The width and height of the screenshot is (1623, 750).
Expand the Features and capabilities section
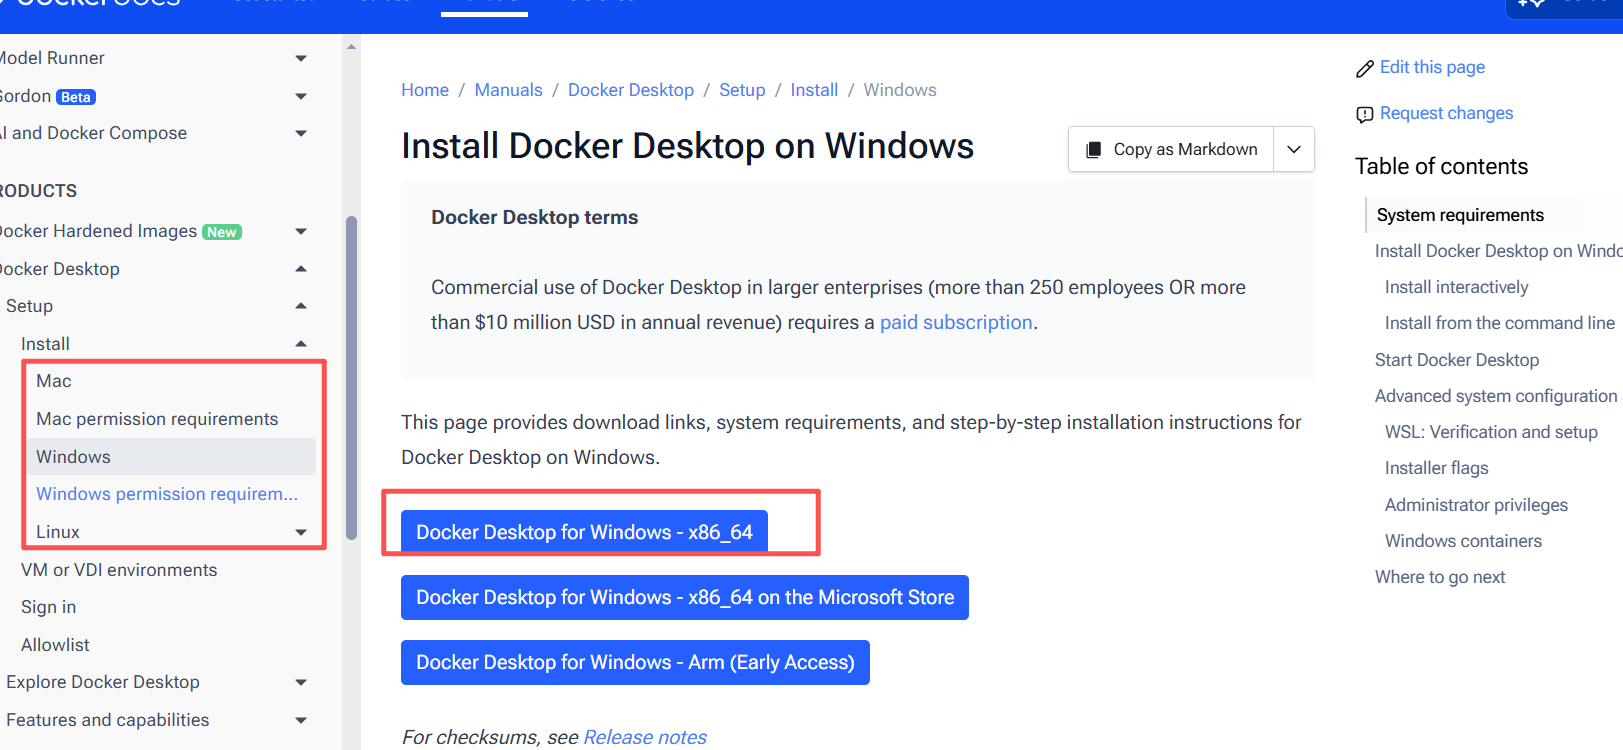pyautogui.click(x=301, y=720)
